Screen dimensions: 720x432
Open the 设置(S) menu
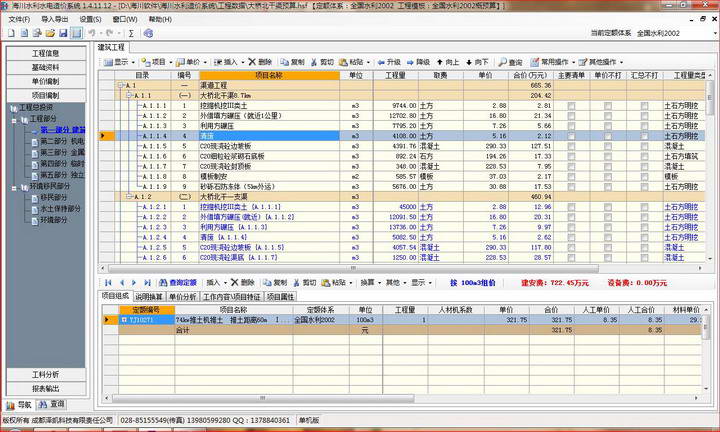pyautogui.click(x=90, y=19)
